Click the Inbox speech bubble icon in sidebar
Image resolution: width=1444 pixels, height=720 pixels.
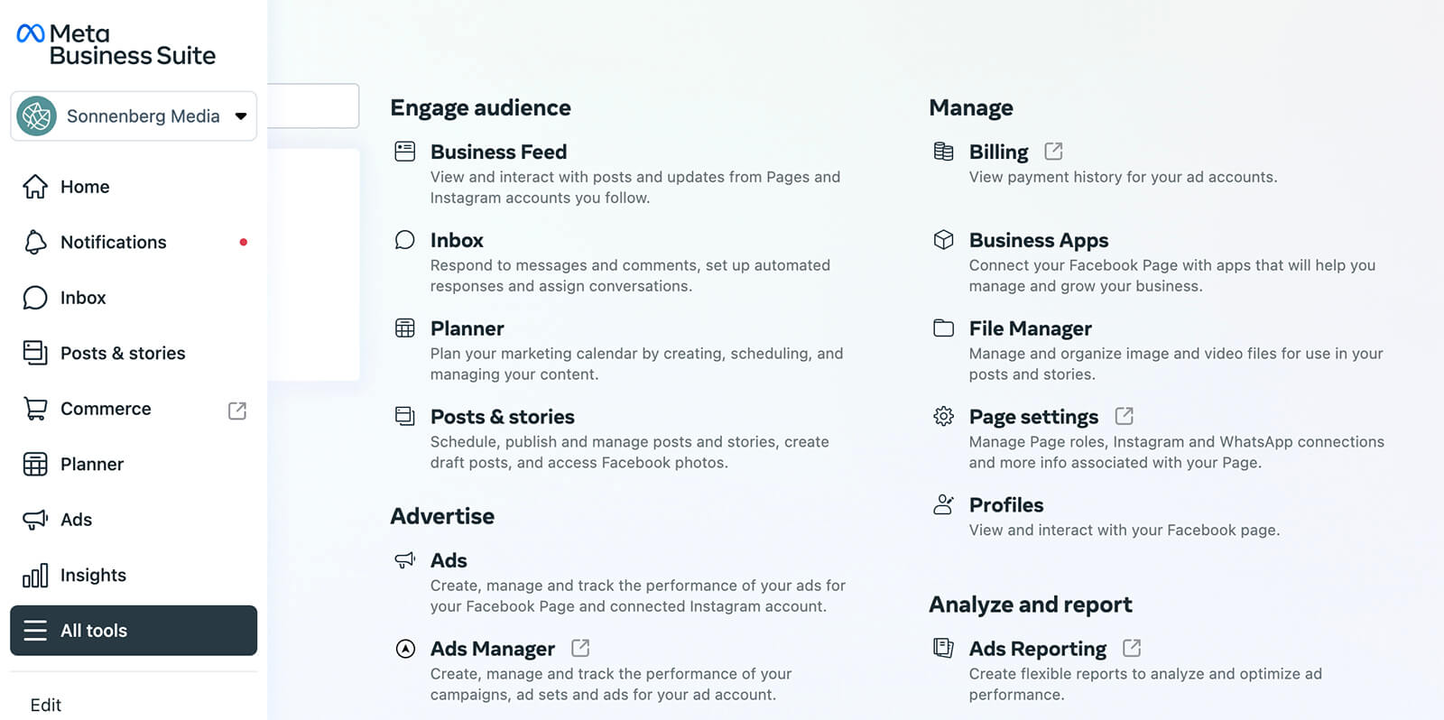pyautogui.click(x=35, y=297)
